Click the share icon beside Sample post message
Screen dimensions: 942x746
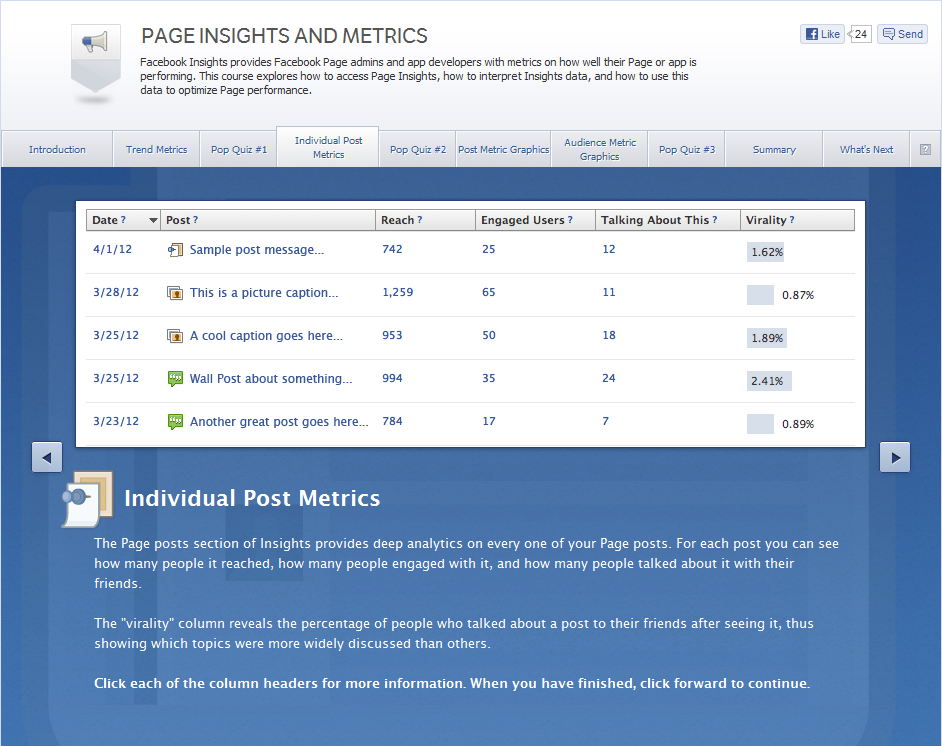coord(175,250)
